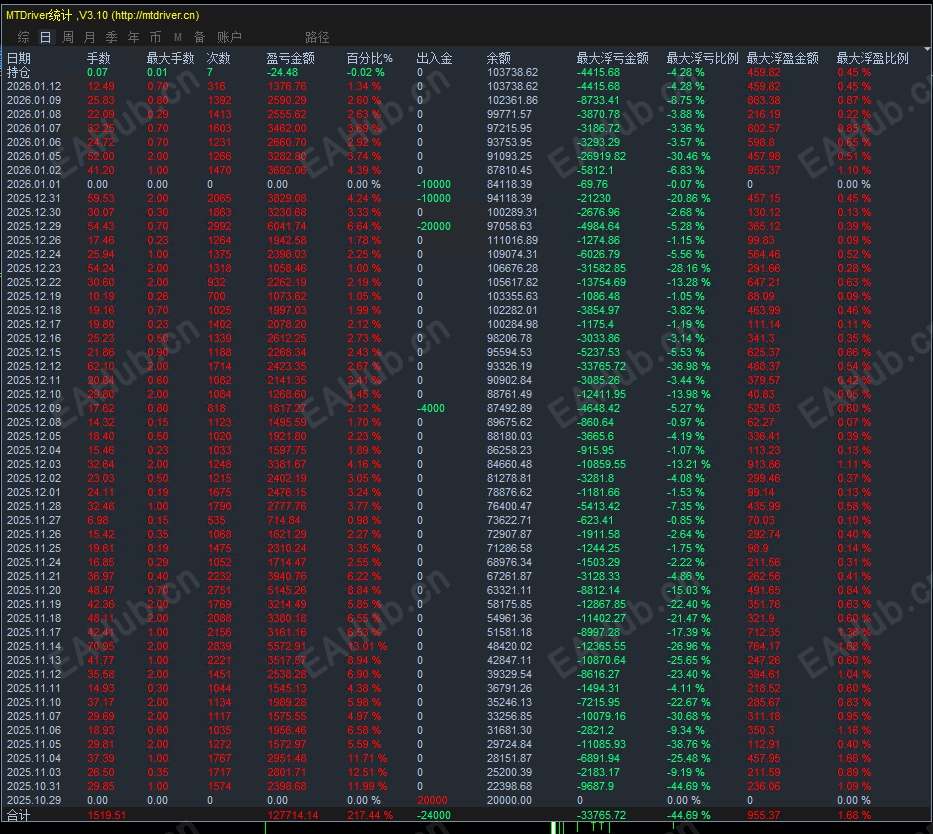The width and height of the screenshot is (933, 834).
Task: Select the 2026.01.09 date row
Action: click(34, 101)
